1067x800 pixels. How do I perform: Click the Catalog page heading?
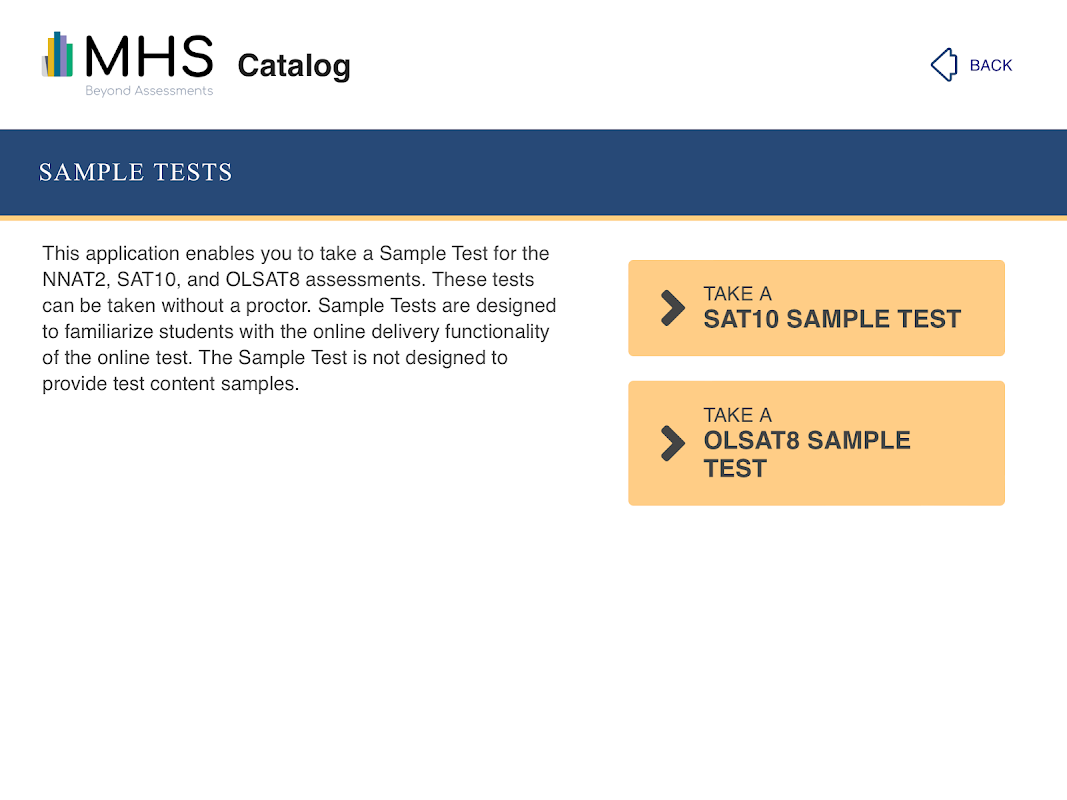[294, 66]
